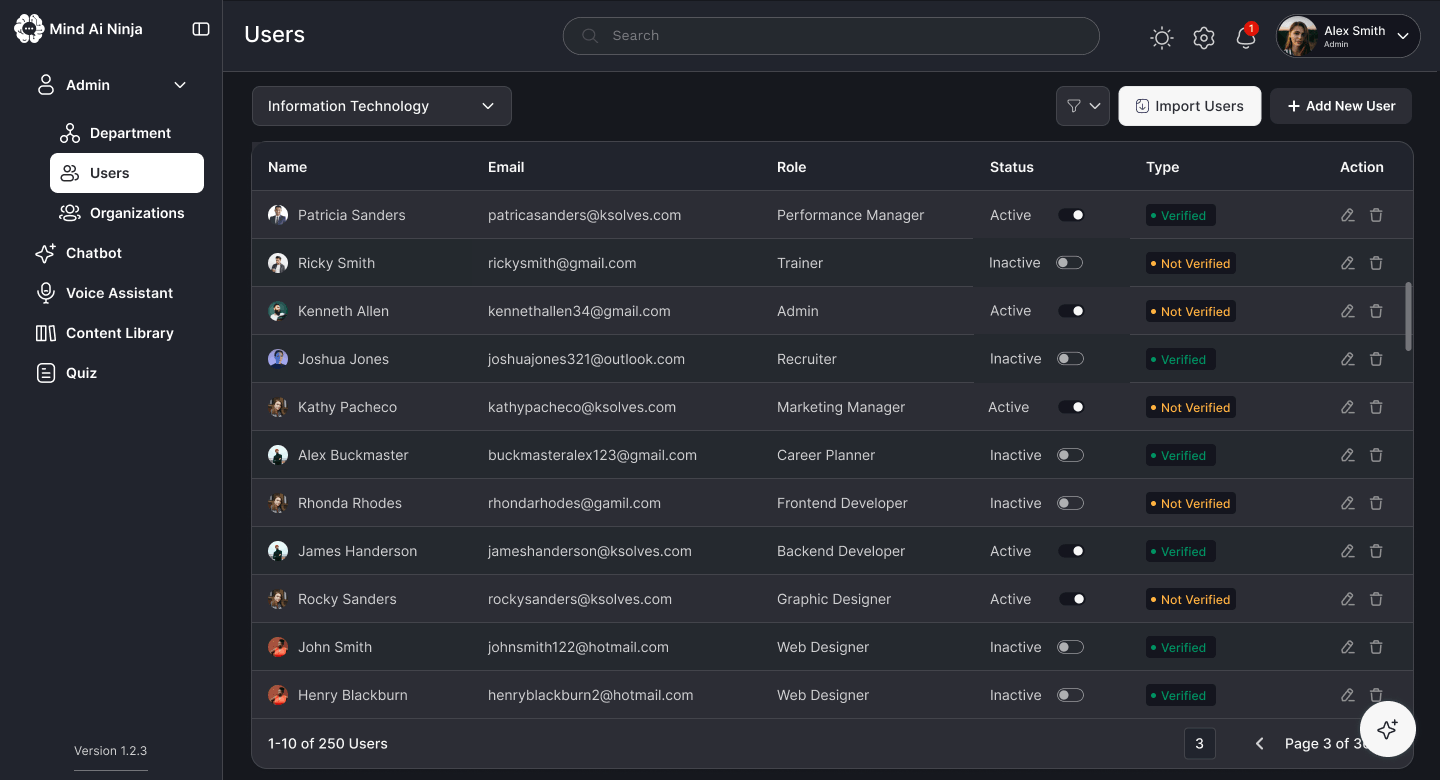This screenshot has height=780, width=1440.
Task: Edit Kenneth Allen user
Action: click(x=1348, y=311)
